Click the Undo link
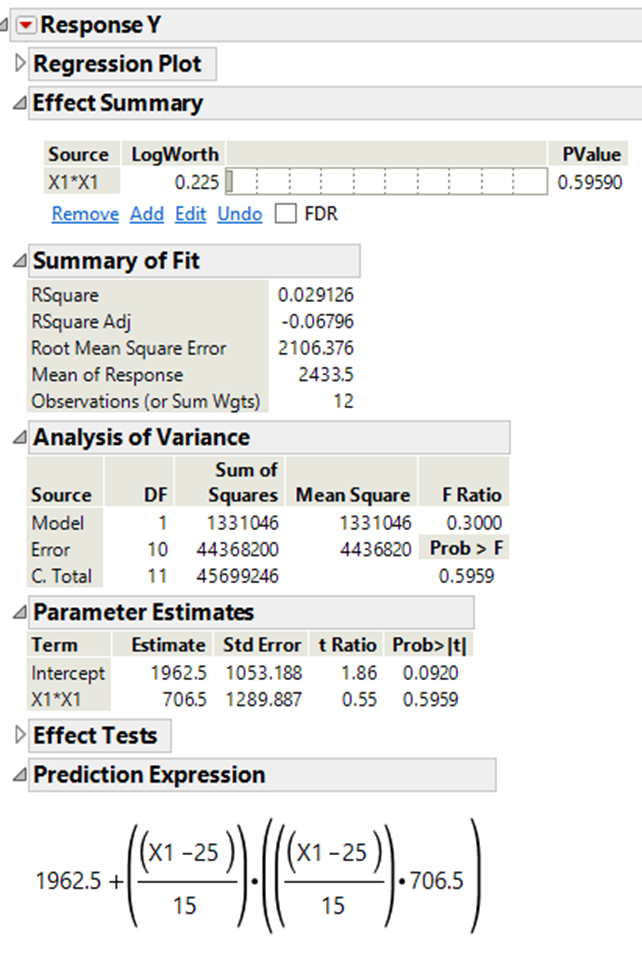The image size is (642, 953). (x=239, y=213)
